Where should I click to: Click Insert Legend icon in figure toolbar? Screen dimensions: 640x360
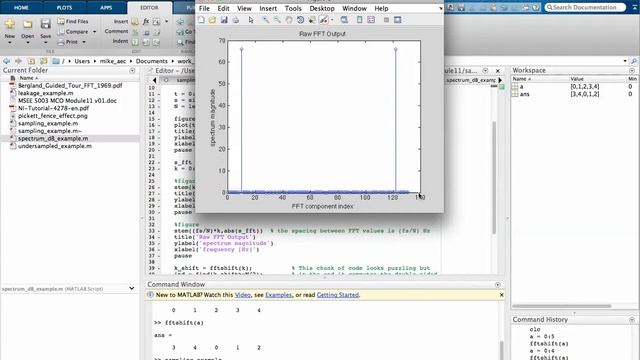371,20
